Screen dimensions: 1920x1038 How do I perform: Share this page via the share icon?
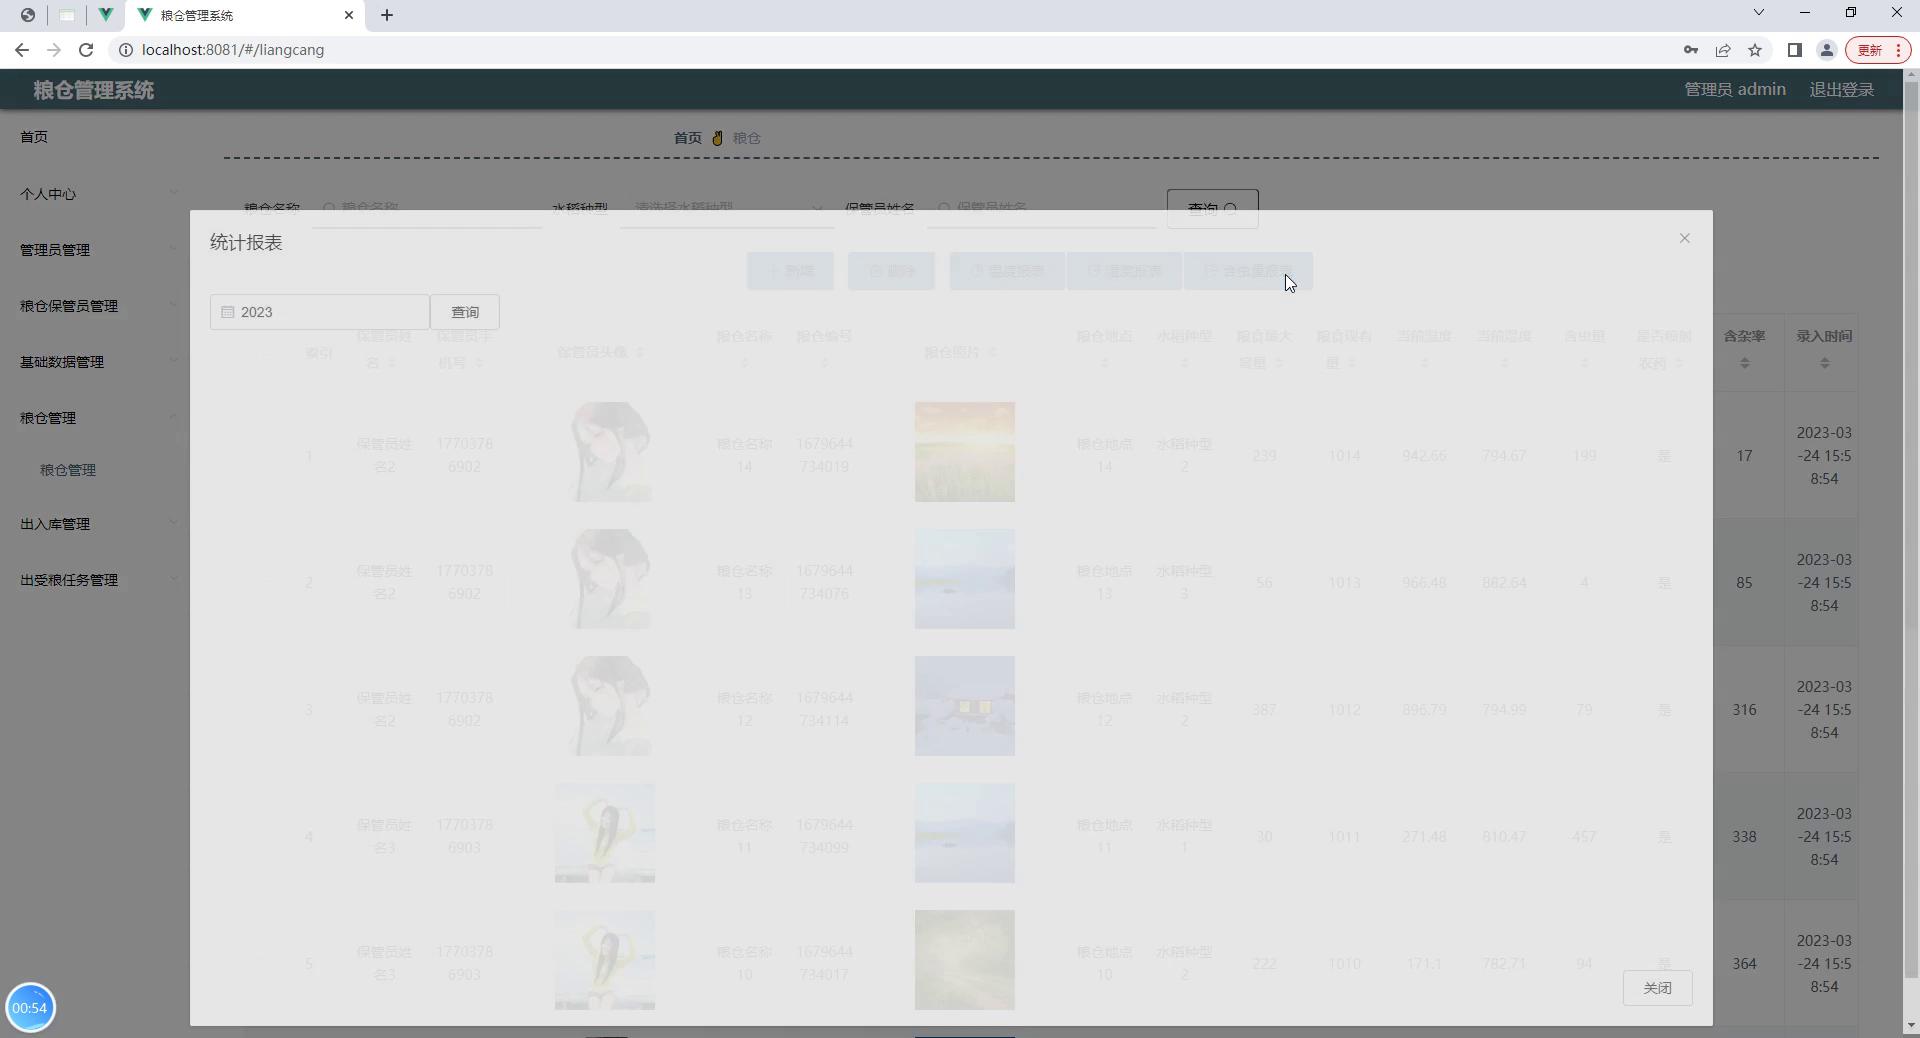(x=1723, y=50)
